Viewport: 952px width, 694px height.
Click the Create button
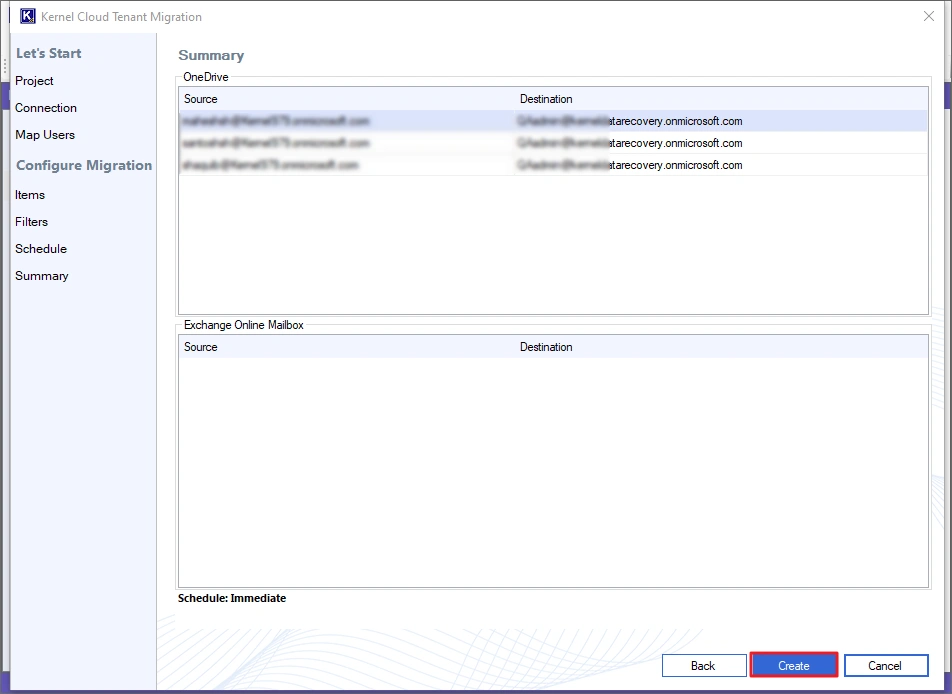[x=794, y=666]
